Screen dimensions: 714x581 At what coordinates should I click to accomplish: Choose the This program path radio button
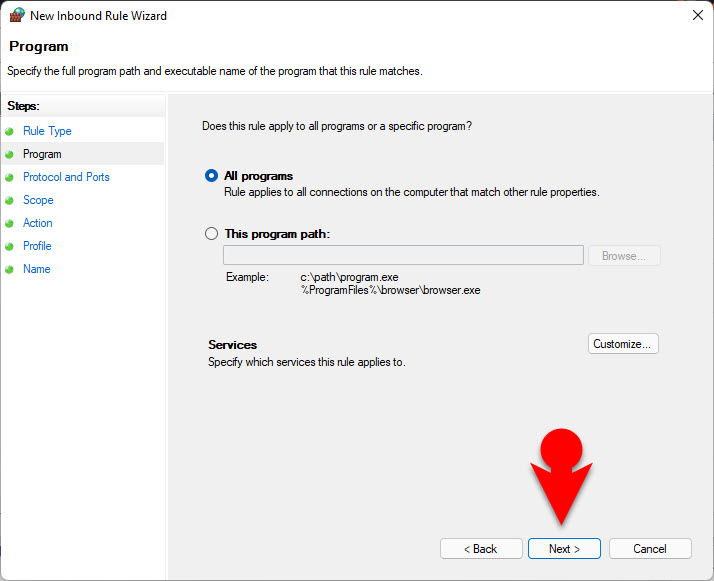(x=211, y=234)
